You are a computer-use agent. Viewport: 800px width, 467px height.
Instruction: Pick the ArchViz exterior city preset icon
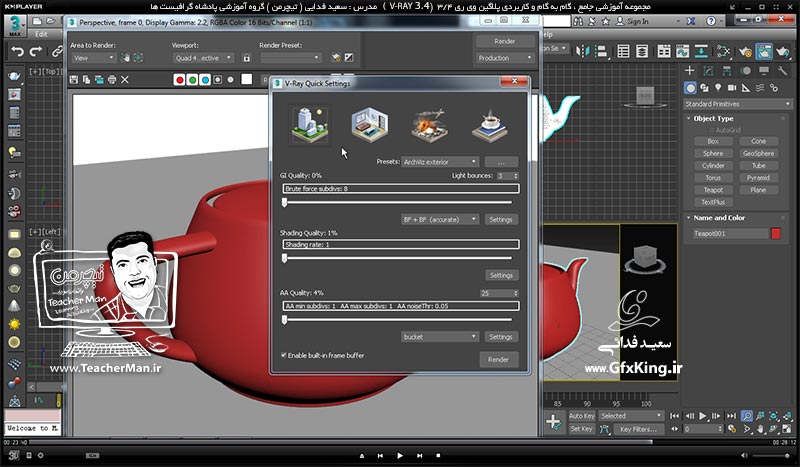[x=310, y=125]
